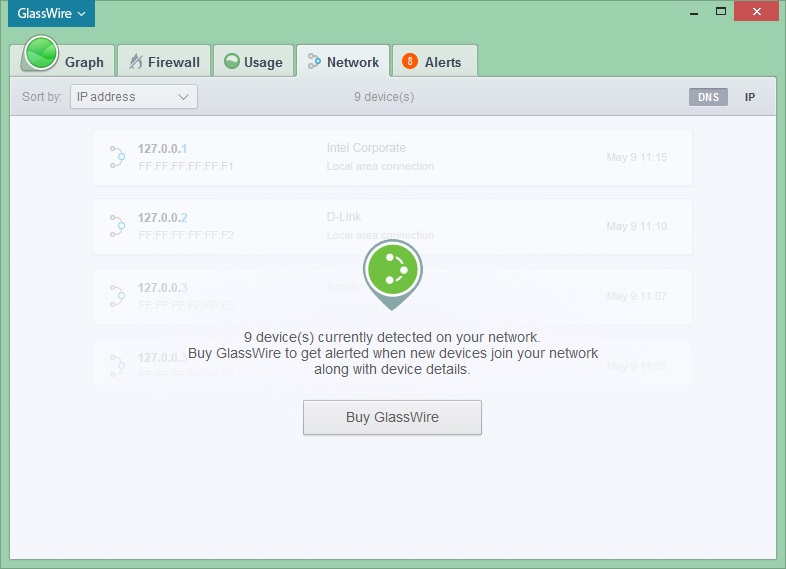Close the GlassWire window
Image resolution: width=786 pixels, height=569 pixels.
(756, 11)
